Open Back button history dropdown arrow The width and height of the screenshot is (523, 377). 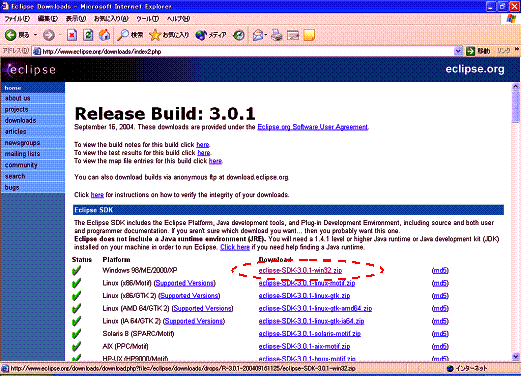35,35
